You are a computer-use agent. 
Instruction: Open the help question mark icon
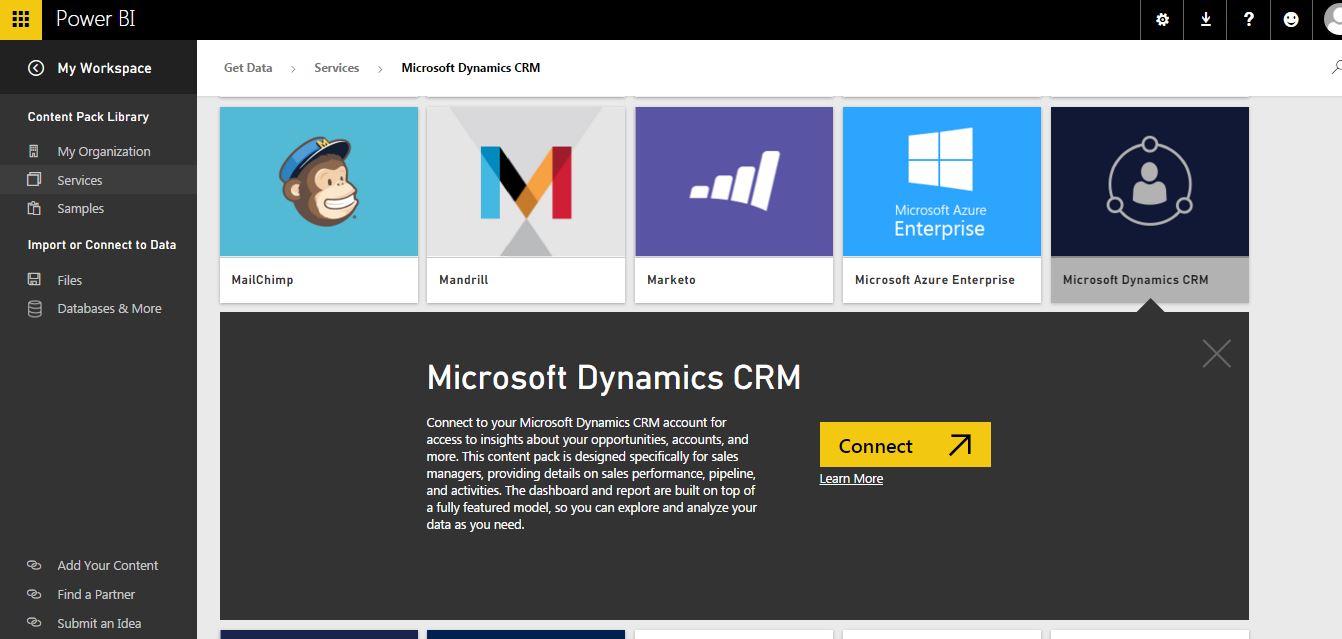[1249, 19]
